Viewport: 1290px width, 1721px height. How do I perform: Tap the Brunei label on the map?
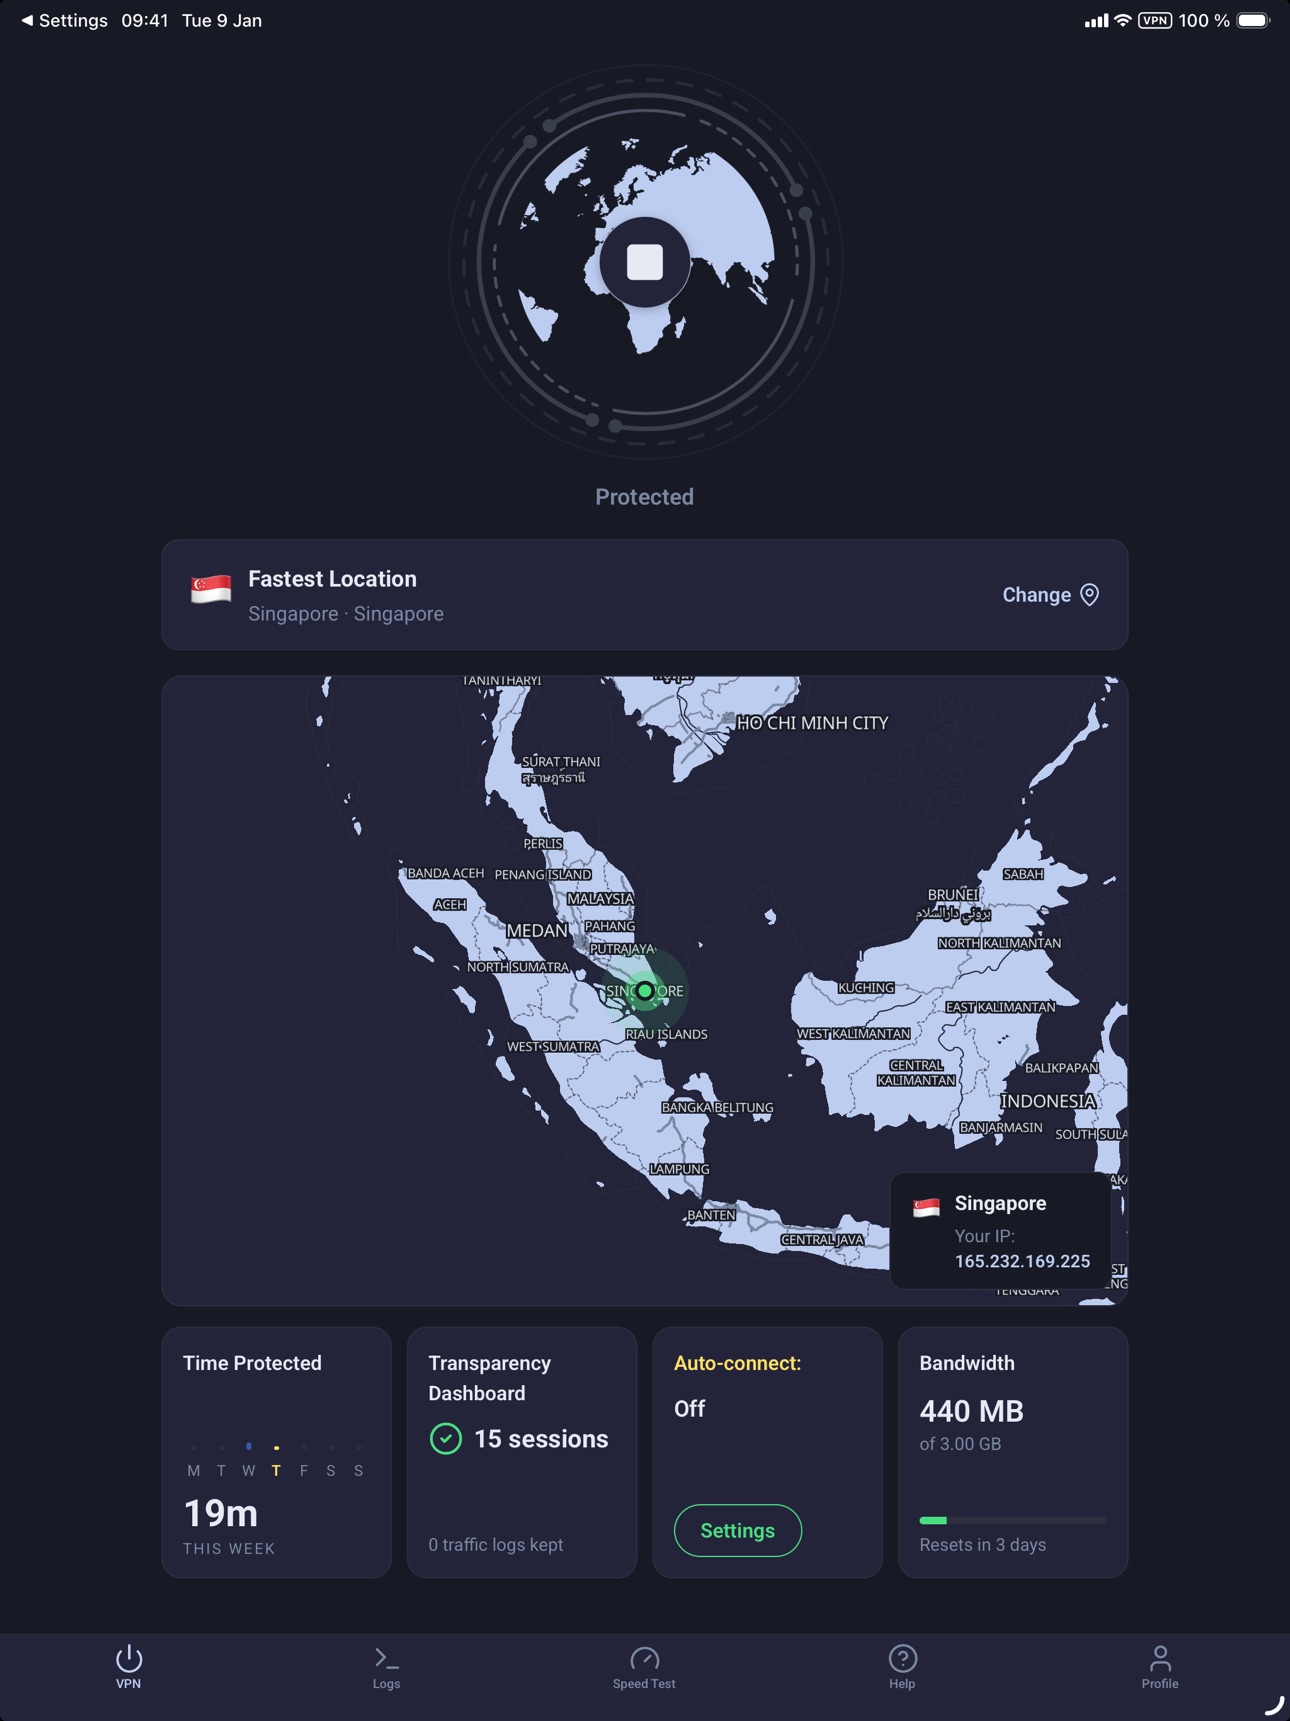coord(953,895)
